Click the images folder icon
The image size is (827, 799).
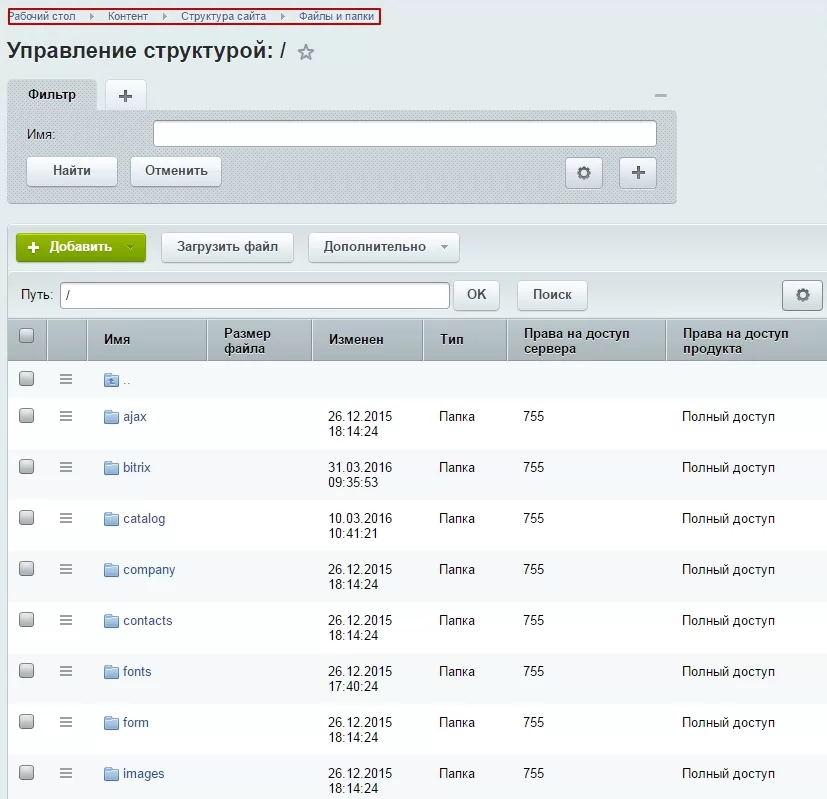tap(111, 774)
